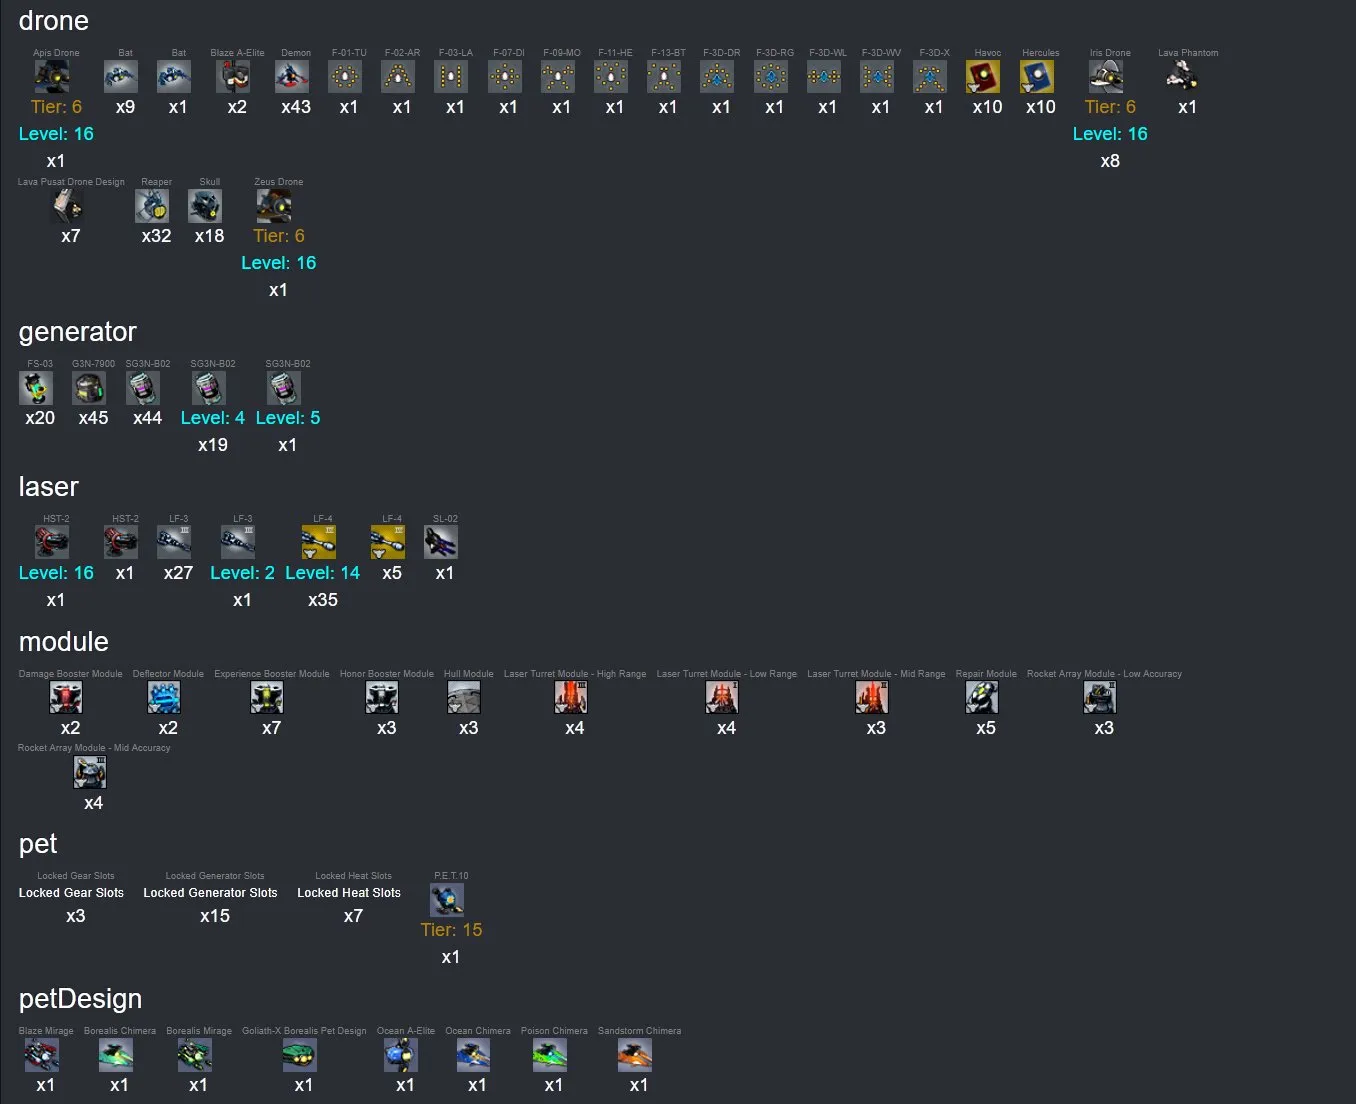Select the Reaper drone item icon
The image size is (1356, 1104).
(152, 206)
